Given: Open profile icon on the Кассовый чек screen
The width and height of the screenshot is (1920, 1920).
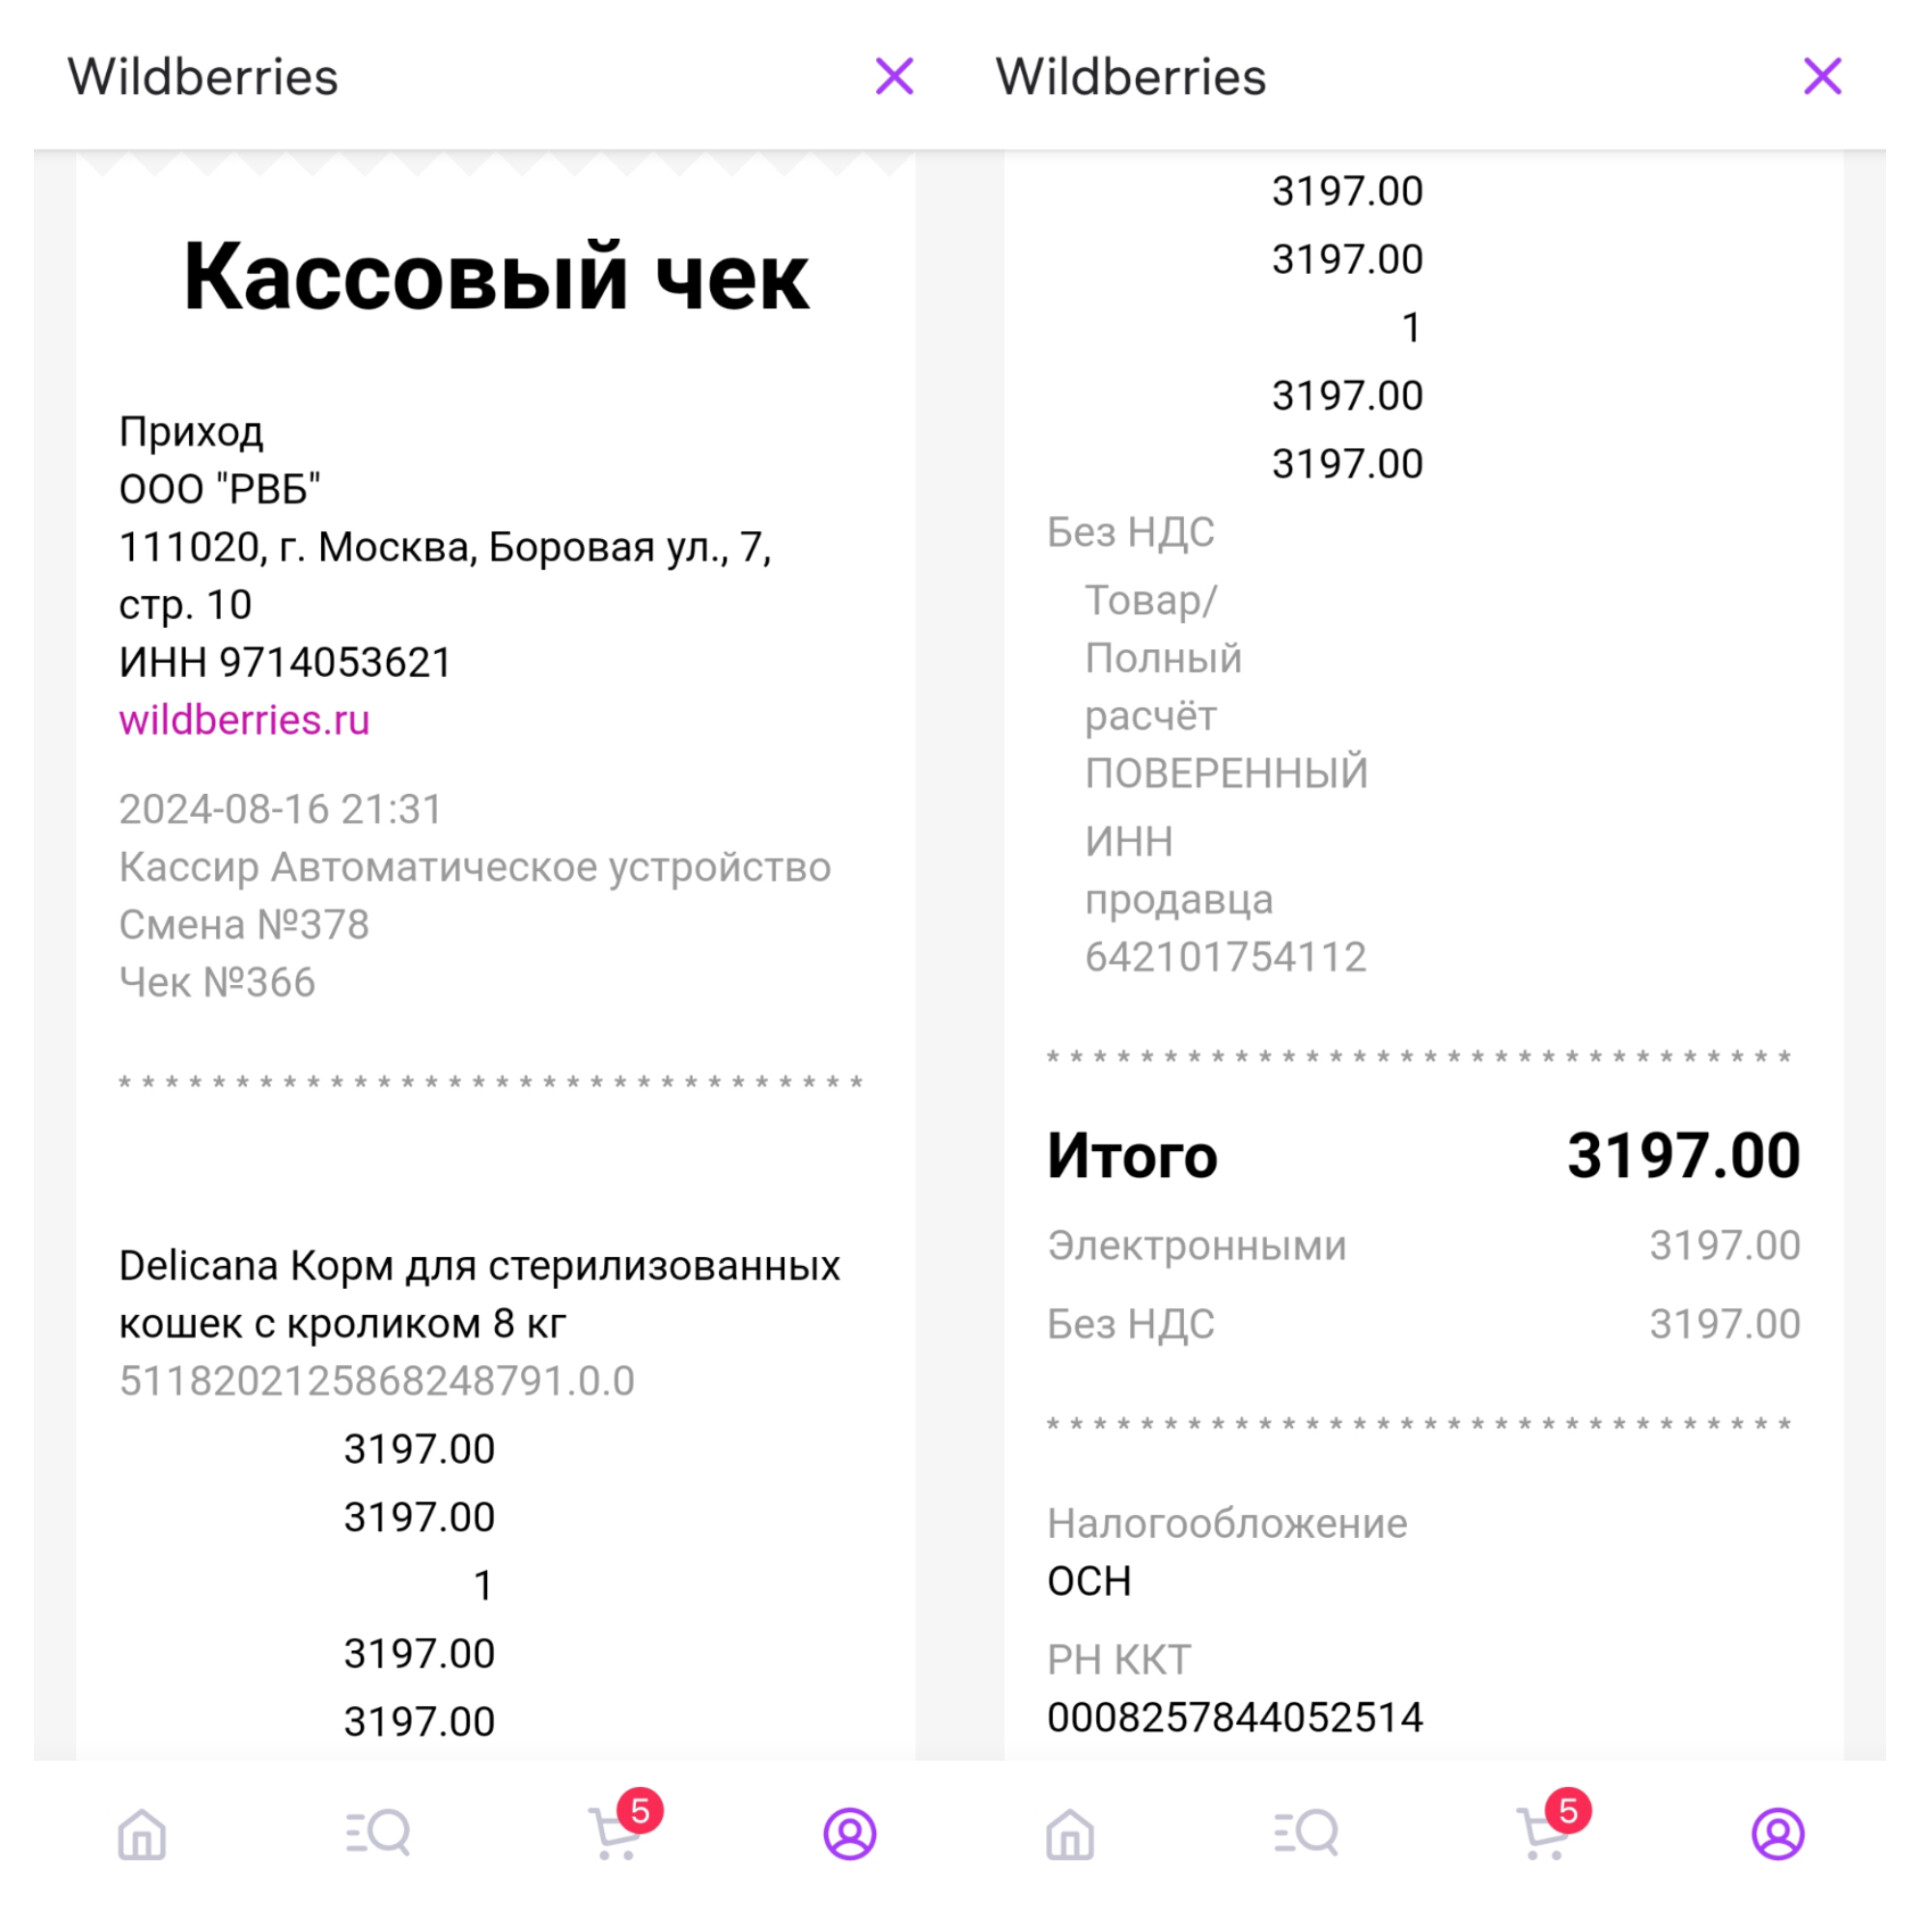Looking at the screenshot, I should click(850, 1833).
